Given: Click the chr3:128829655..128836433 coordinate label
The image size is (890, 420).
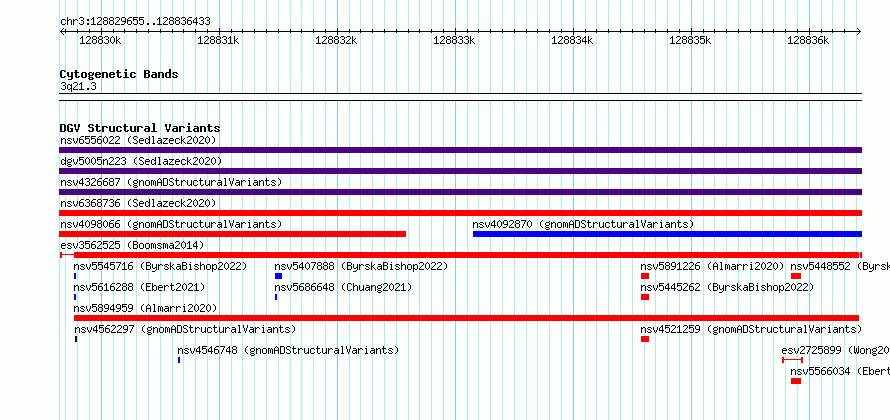Looking at the screenshot, I should point(135,22).
